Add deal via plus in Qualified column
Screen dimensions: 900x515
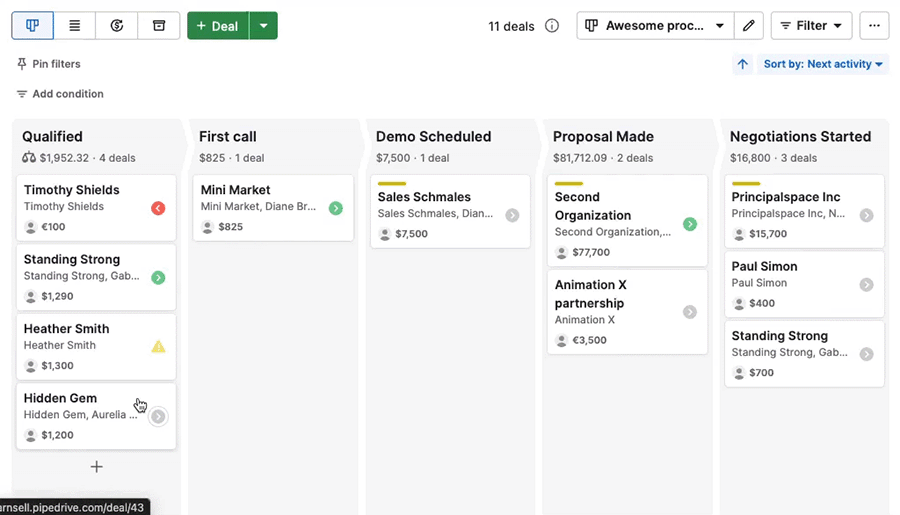point(97,467)
